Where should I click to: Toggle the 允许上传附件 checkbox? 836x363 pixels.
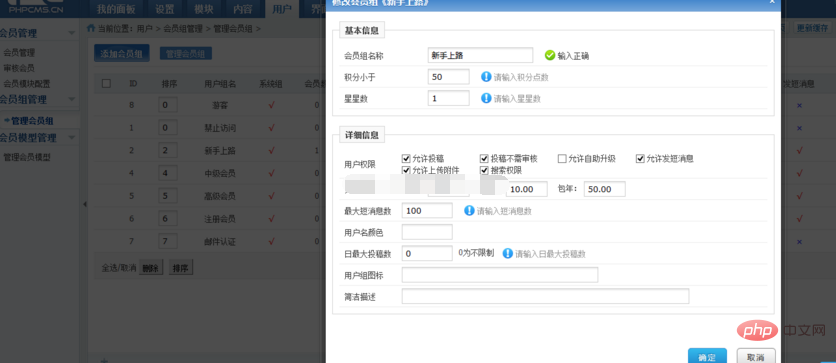(x=406, y=170)
